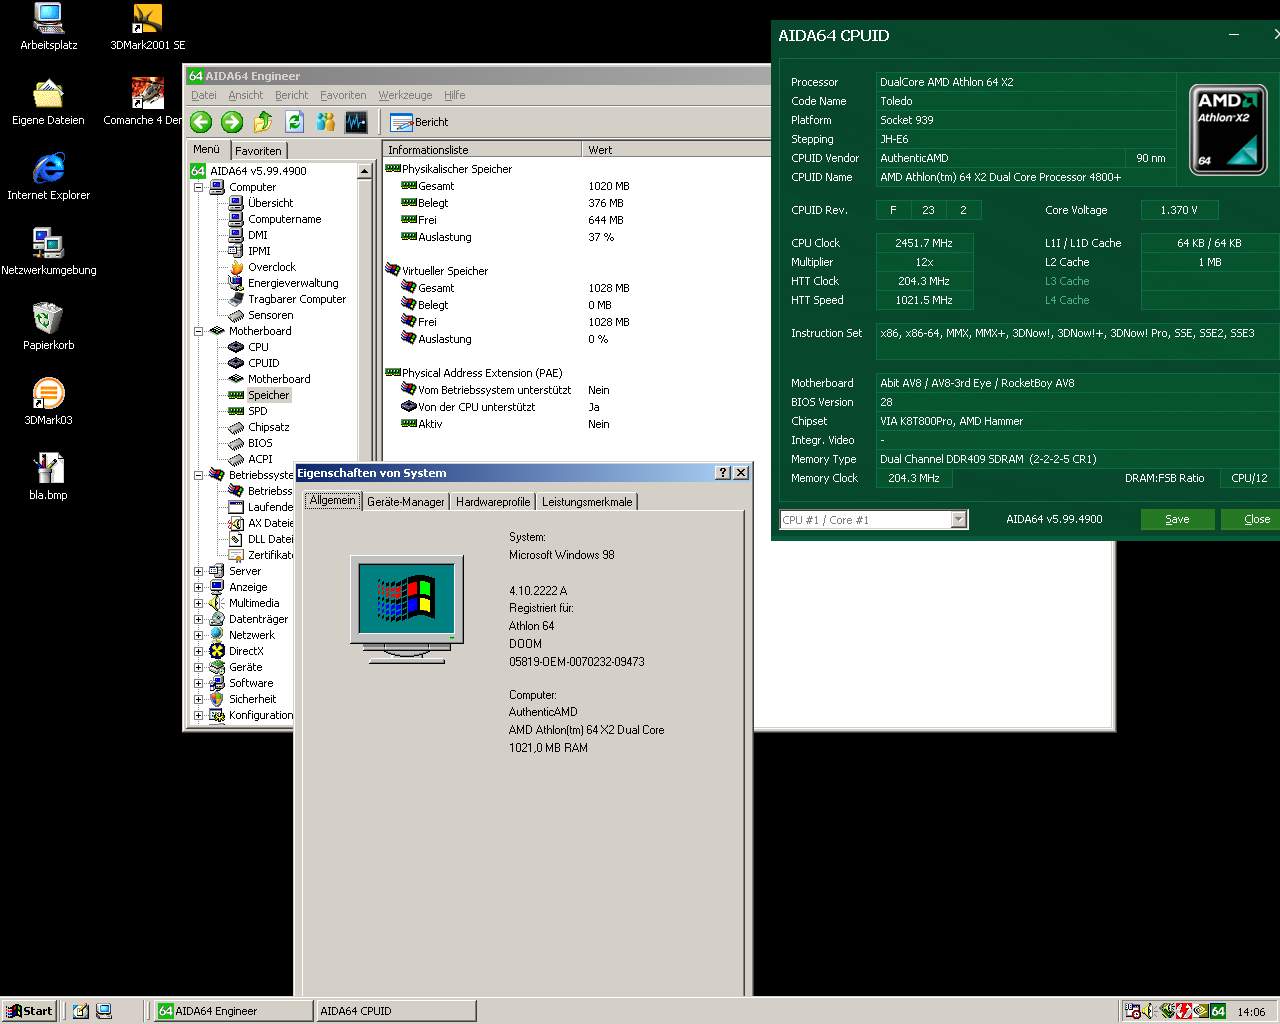Refresh the AIDA64 page via toolbar icon
The width and height of the screenshot is (1280, 1024).
[294, 122]
